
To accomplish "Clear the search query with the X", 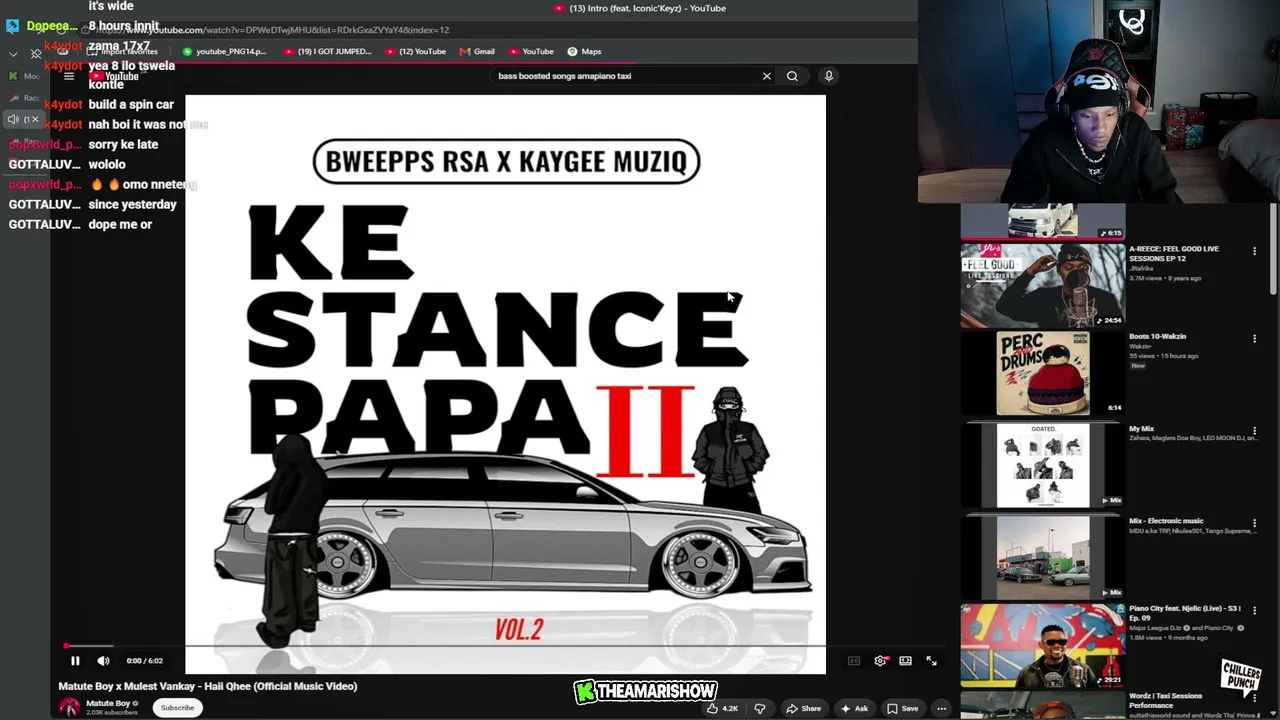I will click(x=767, y=76).
